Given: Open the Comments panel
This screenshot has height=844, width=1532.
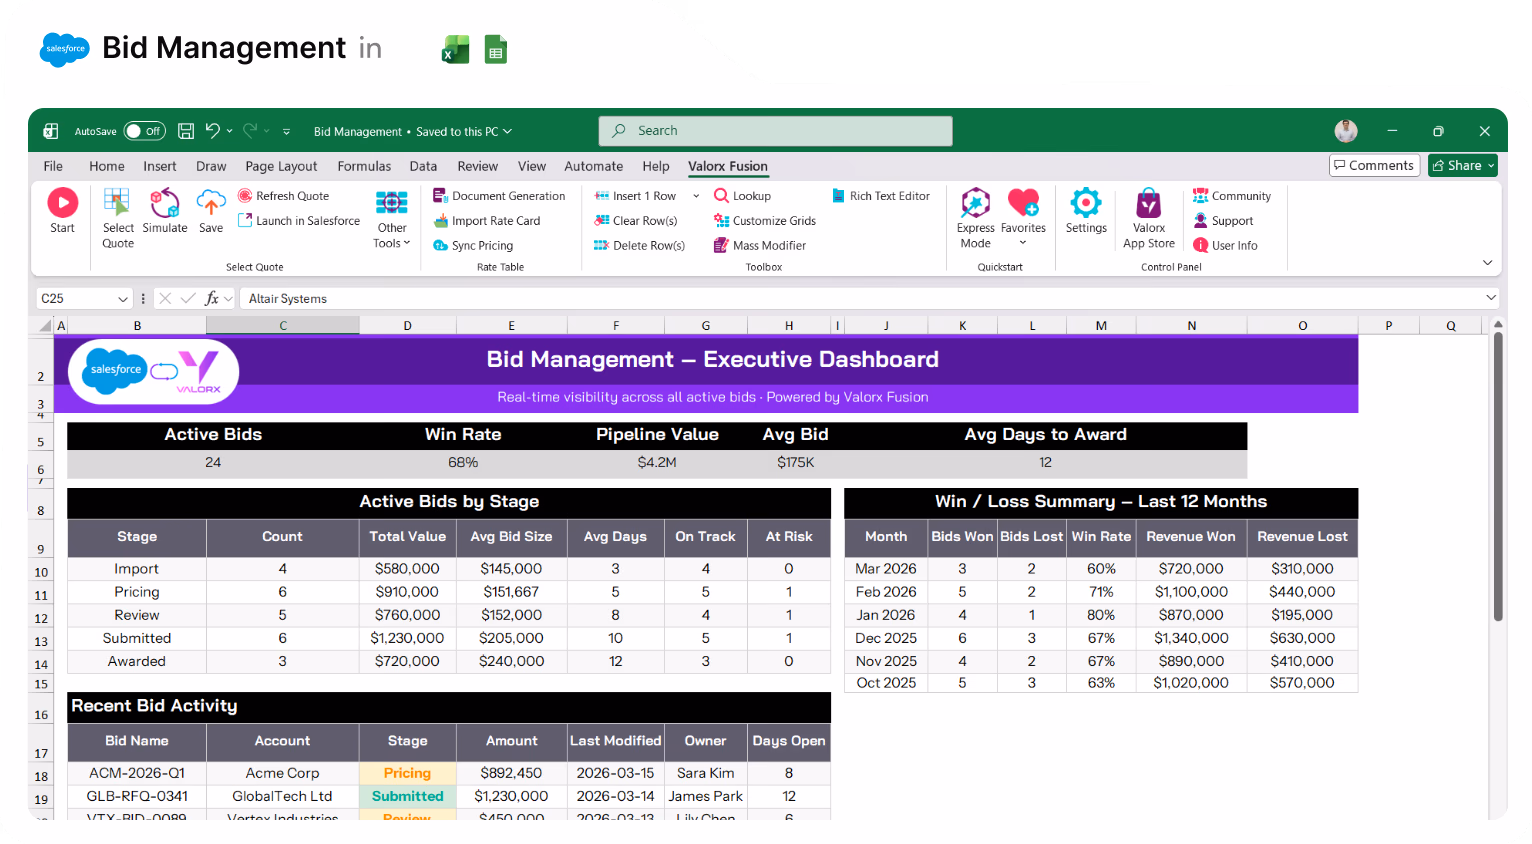Looking at the screenshot, I should (x=1374, y=165).
